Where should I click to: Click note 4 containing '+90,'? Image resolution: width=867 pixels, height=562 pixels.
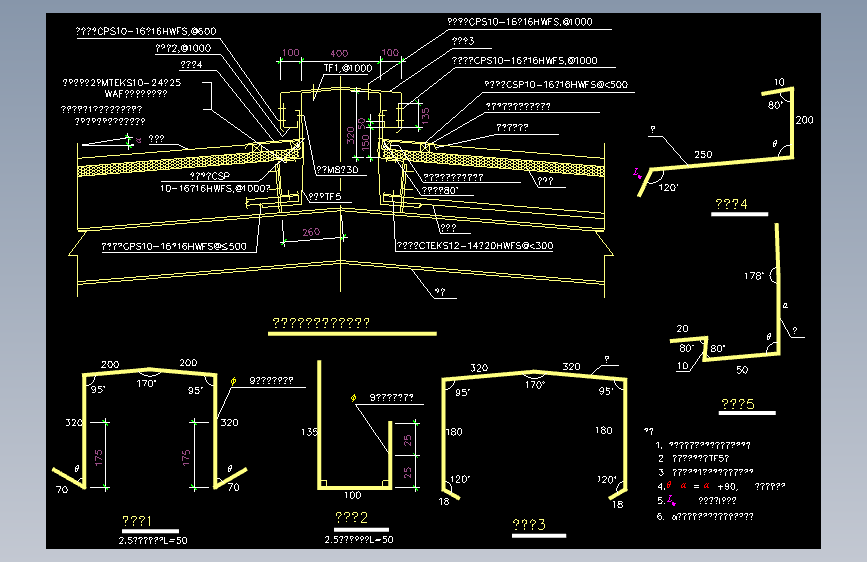721,486
